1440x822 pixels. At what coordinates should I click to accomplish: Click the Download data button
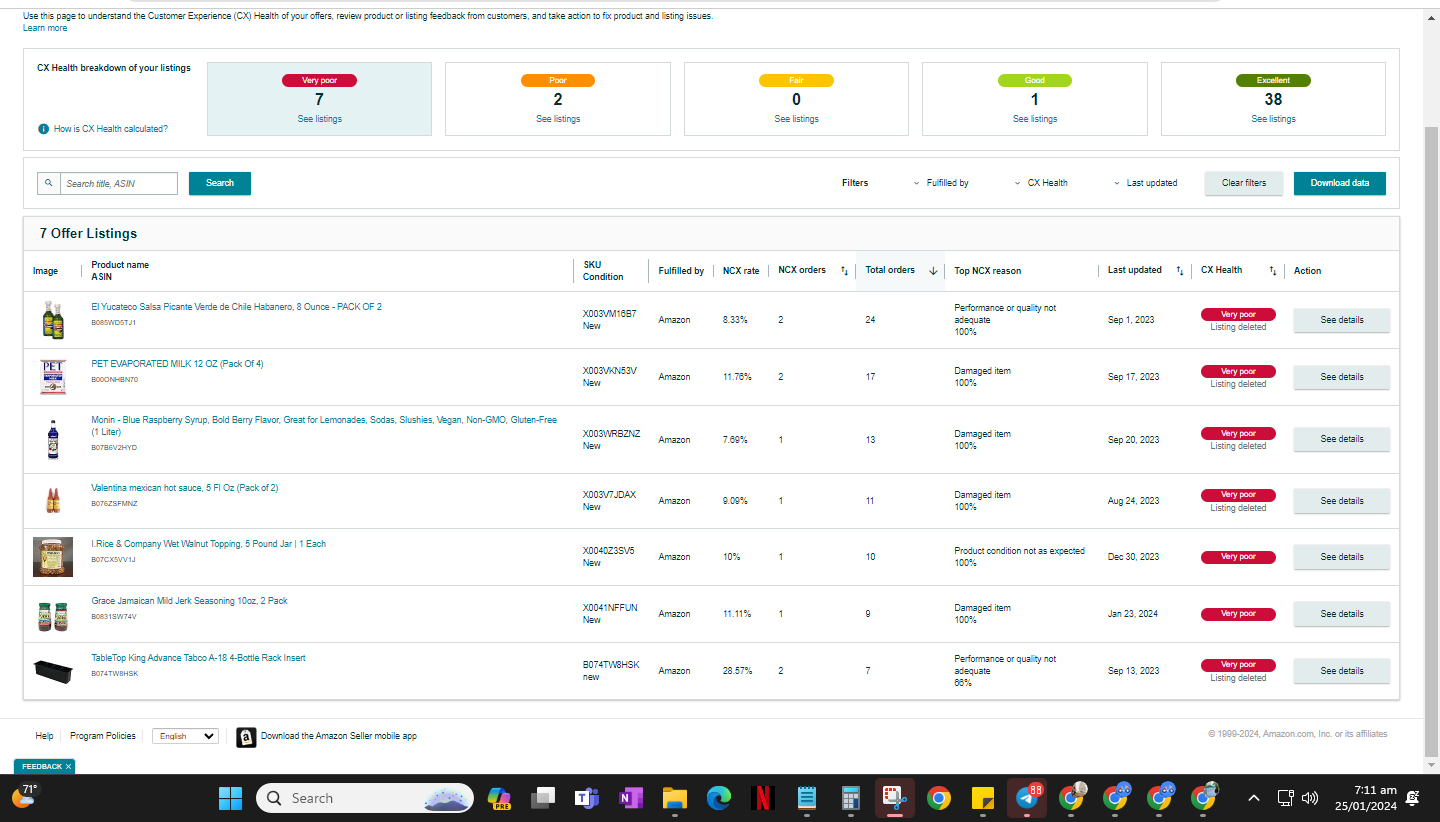click(x=1340, y=183)
